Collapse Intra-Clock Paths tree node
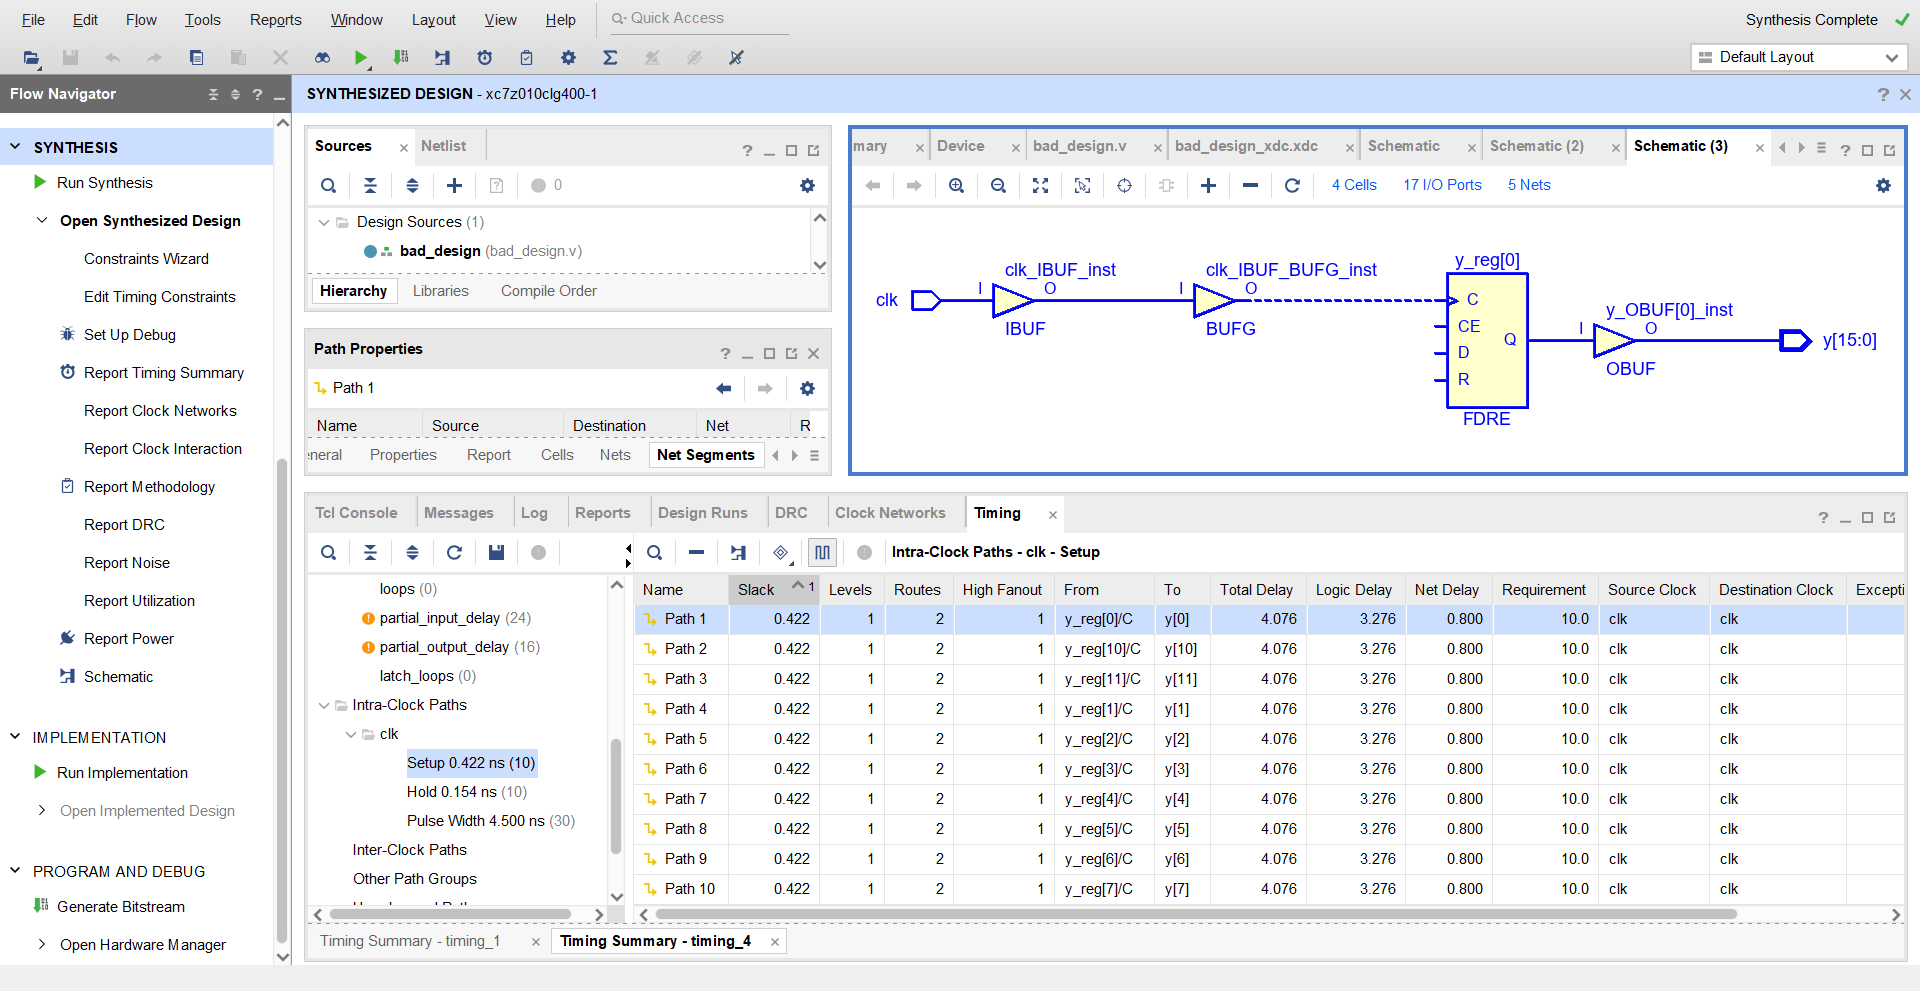Viewport: 1920px width, 991px height. coord(323,705)
